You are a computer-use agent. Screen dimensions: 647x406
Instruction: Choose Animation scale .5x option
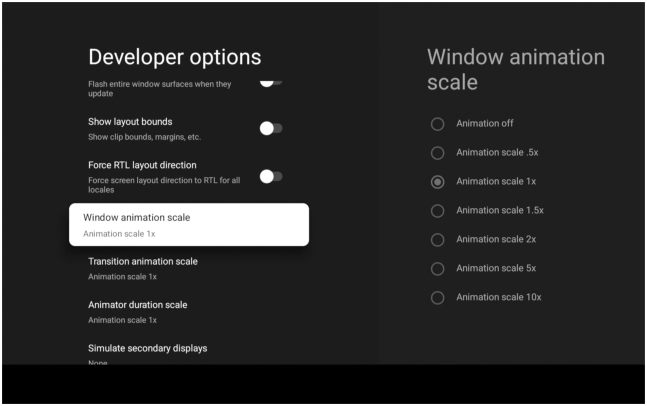tap(437, 152)
